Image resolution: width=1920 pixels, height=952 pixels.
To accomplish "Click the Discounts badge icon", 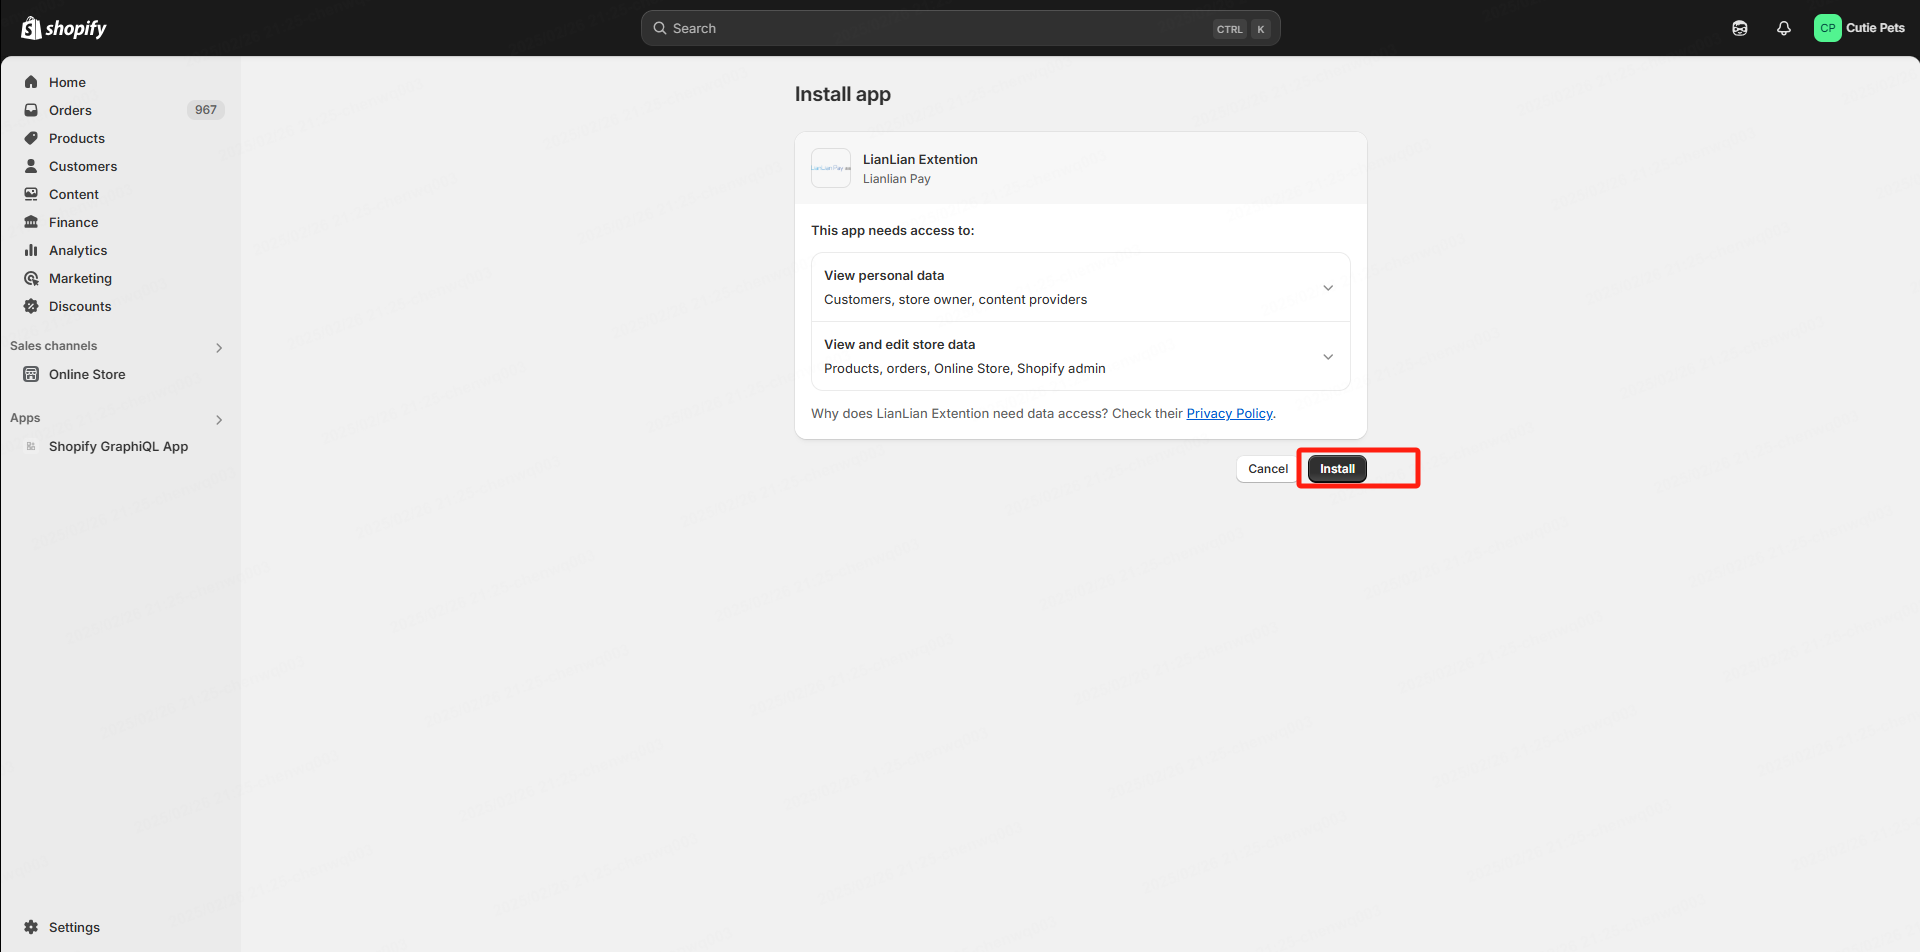I will tap(31, 306).
